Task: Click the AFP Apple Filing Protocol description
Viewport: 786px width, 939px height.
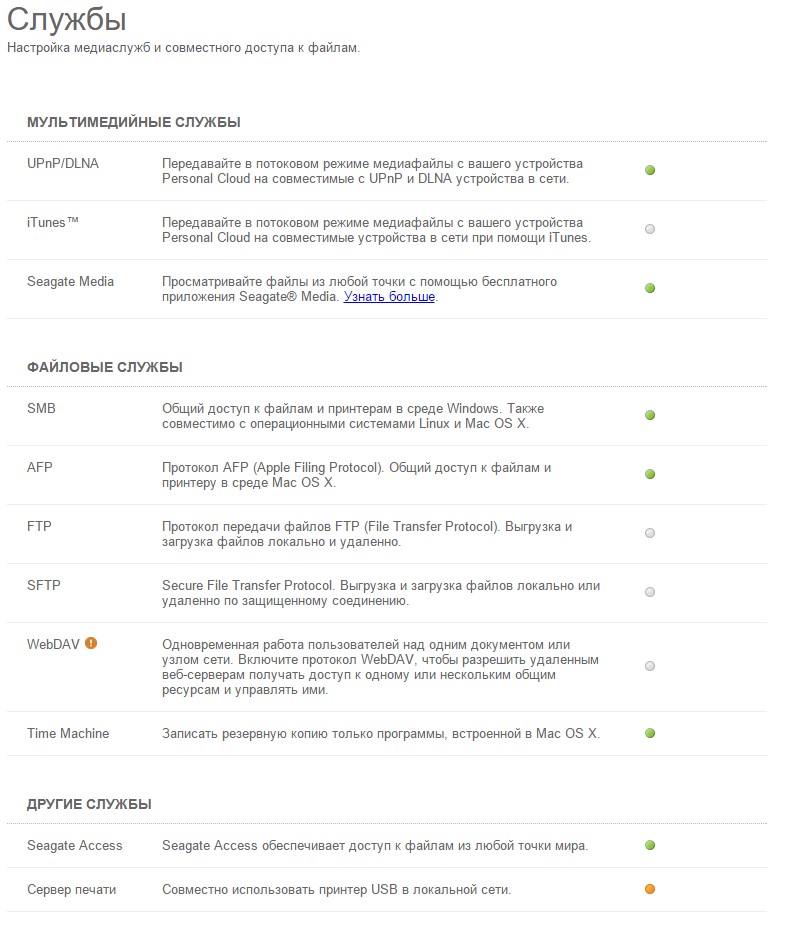Action: (357, 475)
